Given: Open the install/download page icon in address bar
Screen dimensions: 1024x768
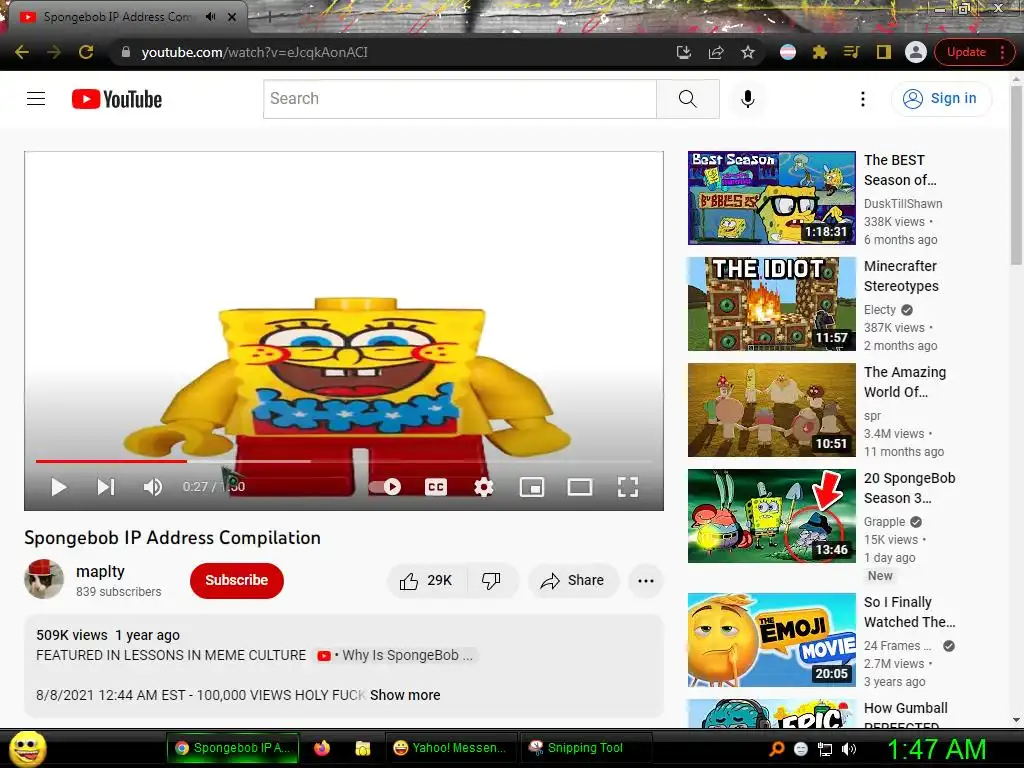Looking at the screenshot, I should (684, 52).
